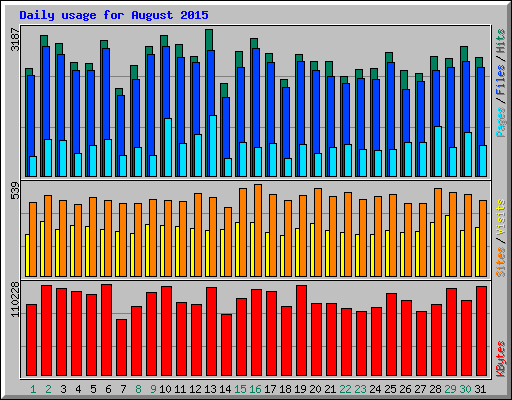Select day 12 on the date axis
The height and width of the screenshot is (400, 512).
click(x=195, y=389)
